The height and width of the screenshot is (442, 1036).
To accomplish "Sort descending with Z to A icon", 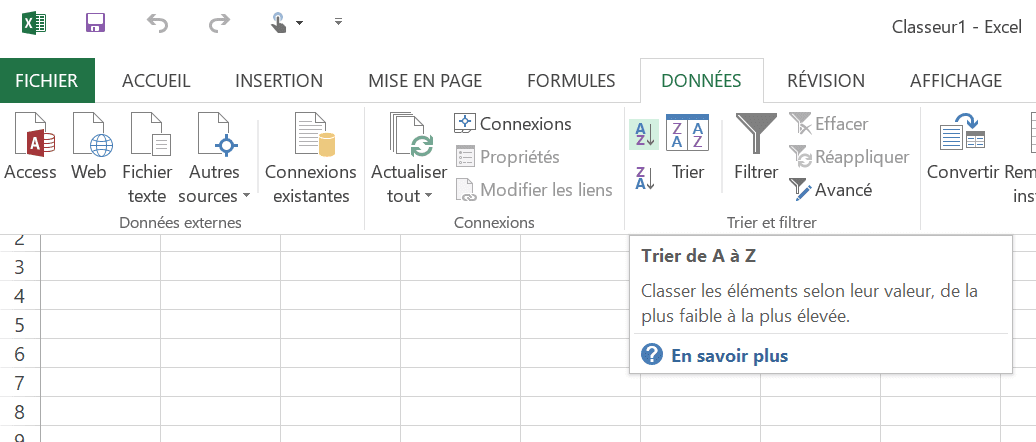I will 644,179.
